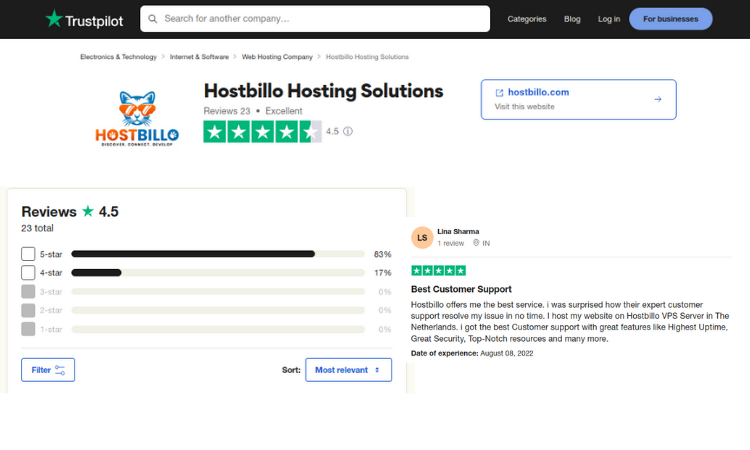The image size is (750, 450).
Task: Click the empty 3-star rating bar
Action: point(218,292)
